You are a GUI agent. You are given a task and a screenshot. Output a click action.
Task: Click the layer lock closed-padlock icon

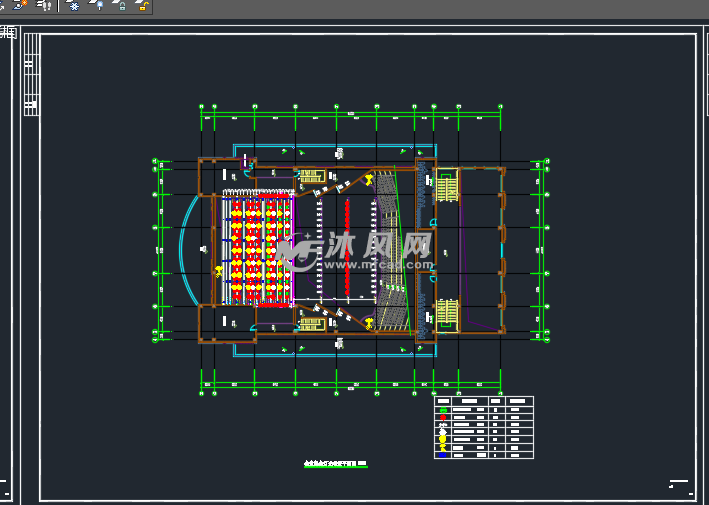(x=120, y=6)
